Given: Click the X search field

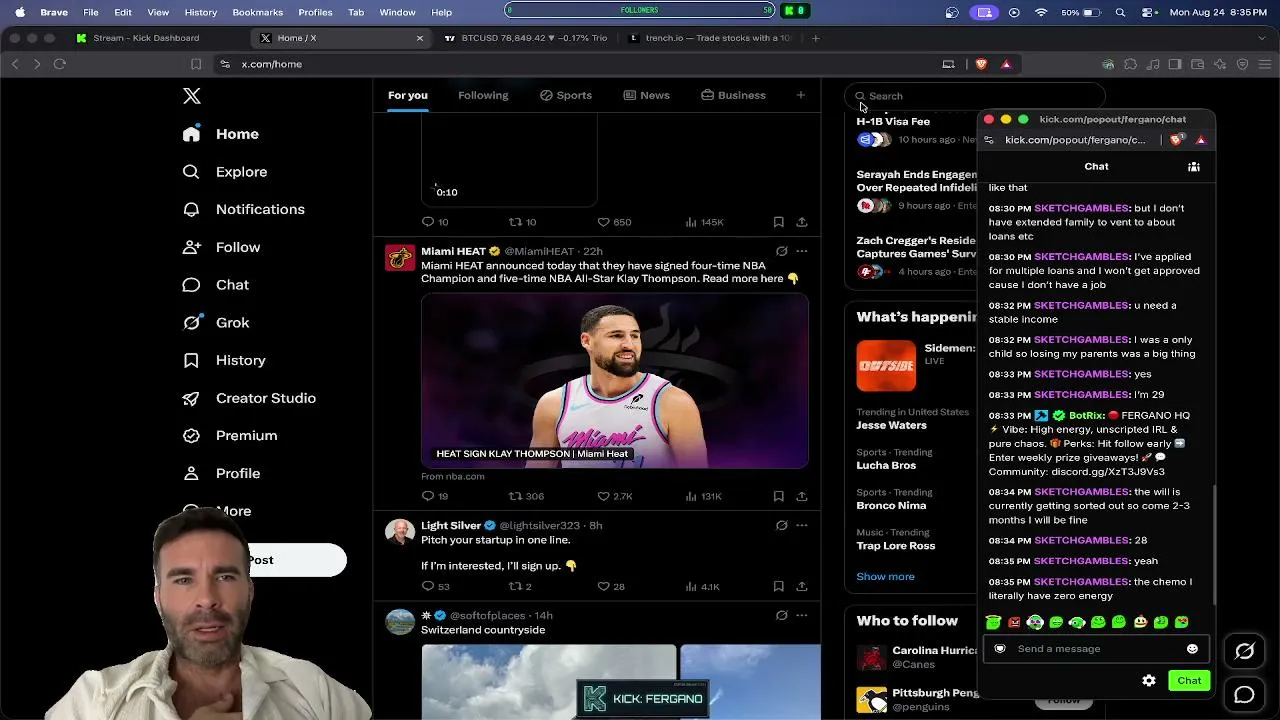Looking at the screenshot, I should tap(975, 96).
